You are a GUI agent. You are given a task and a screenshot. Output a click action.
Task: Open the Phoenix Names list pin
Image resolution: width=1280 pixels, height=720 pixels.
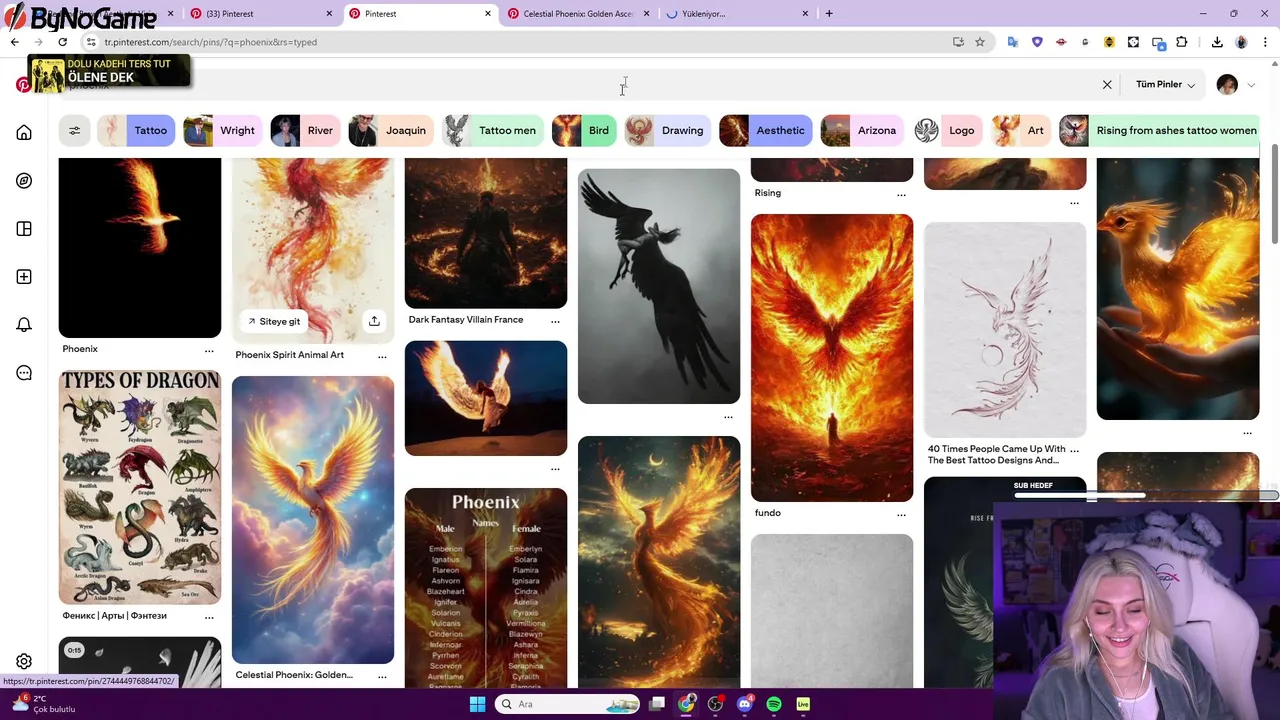[486, 588]
